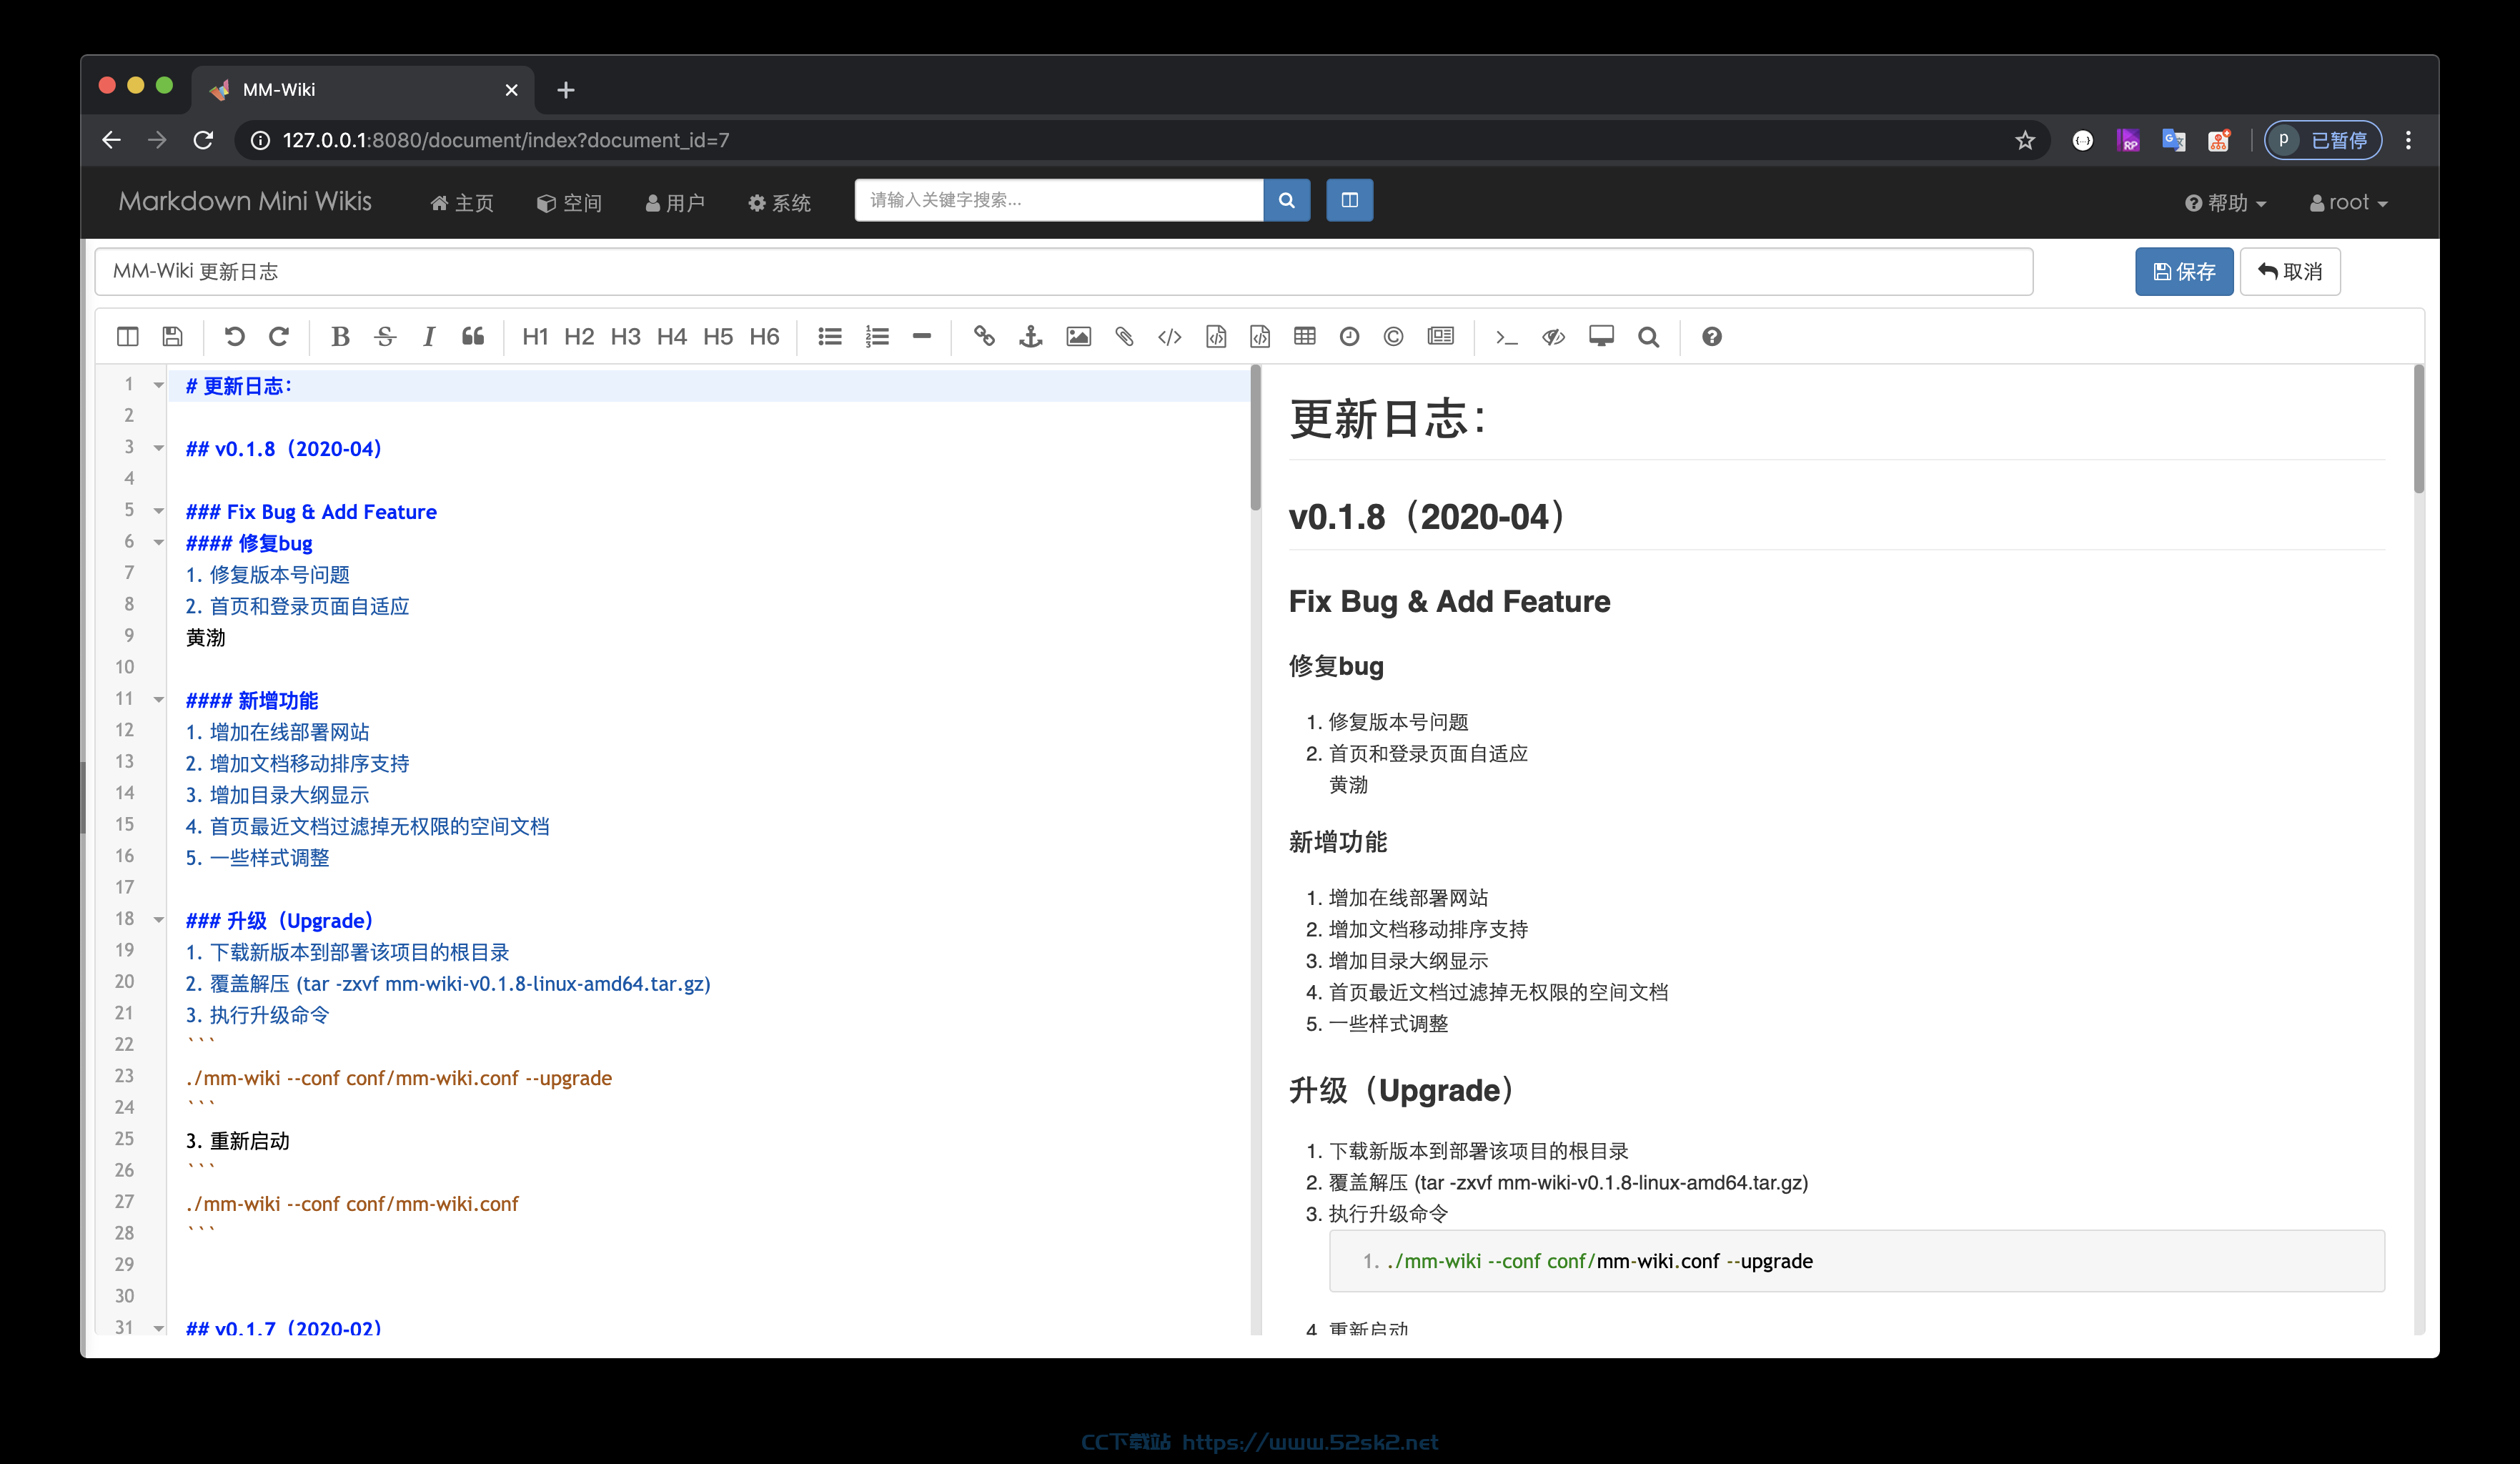
Task: Open the 空间 menu item
Action: 570,203
